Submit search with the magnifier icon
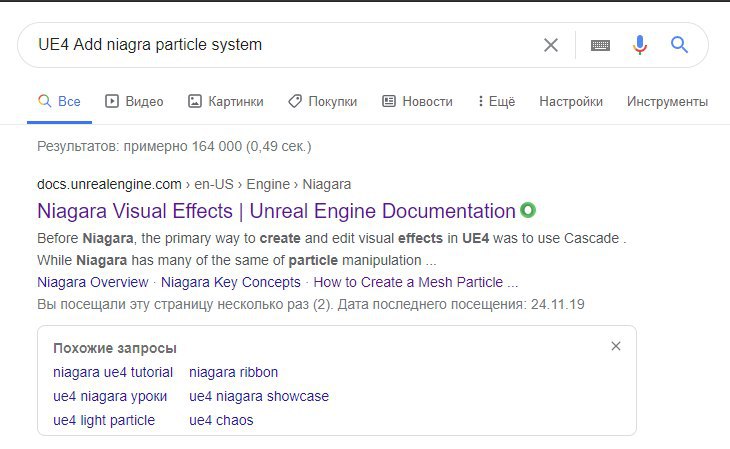 click(x=679, y=45)
